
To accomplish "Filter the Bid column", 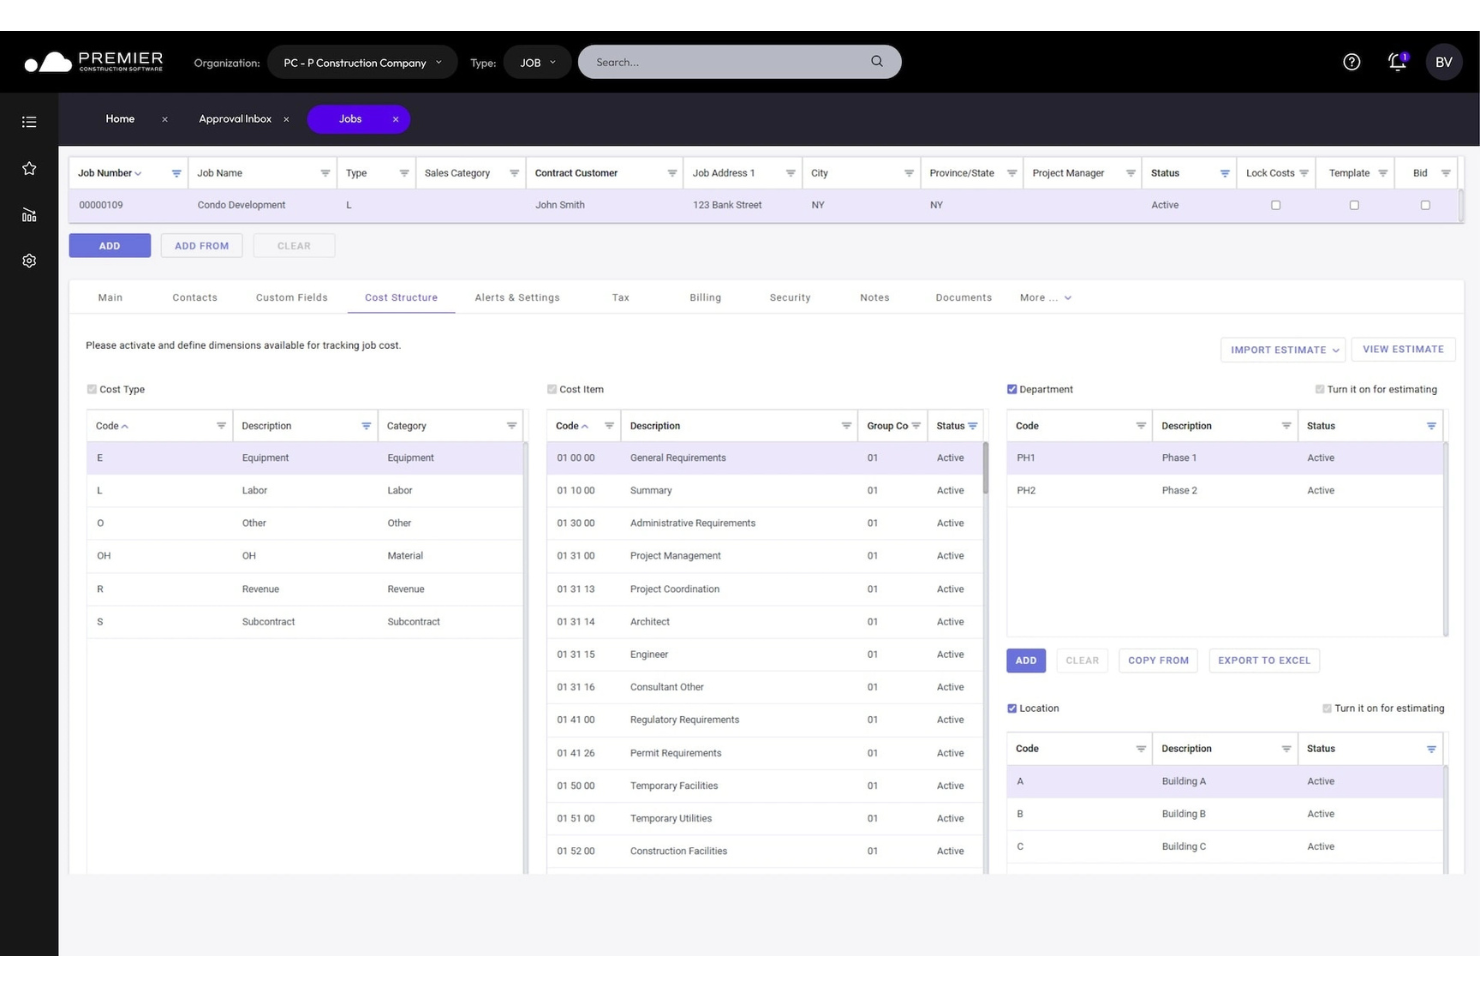I will click(x=1446, y=173).
